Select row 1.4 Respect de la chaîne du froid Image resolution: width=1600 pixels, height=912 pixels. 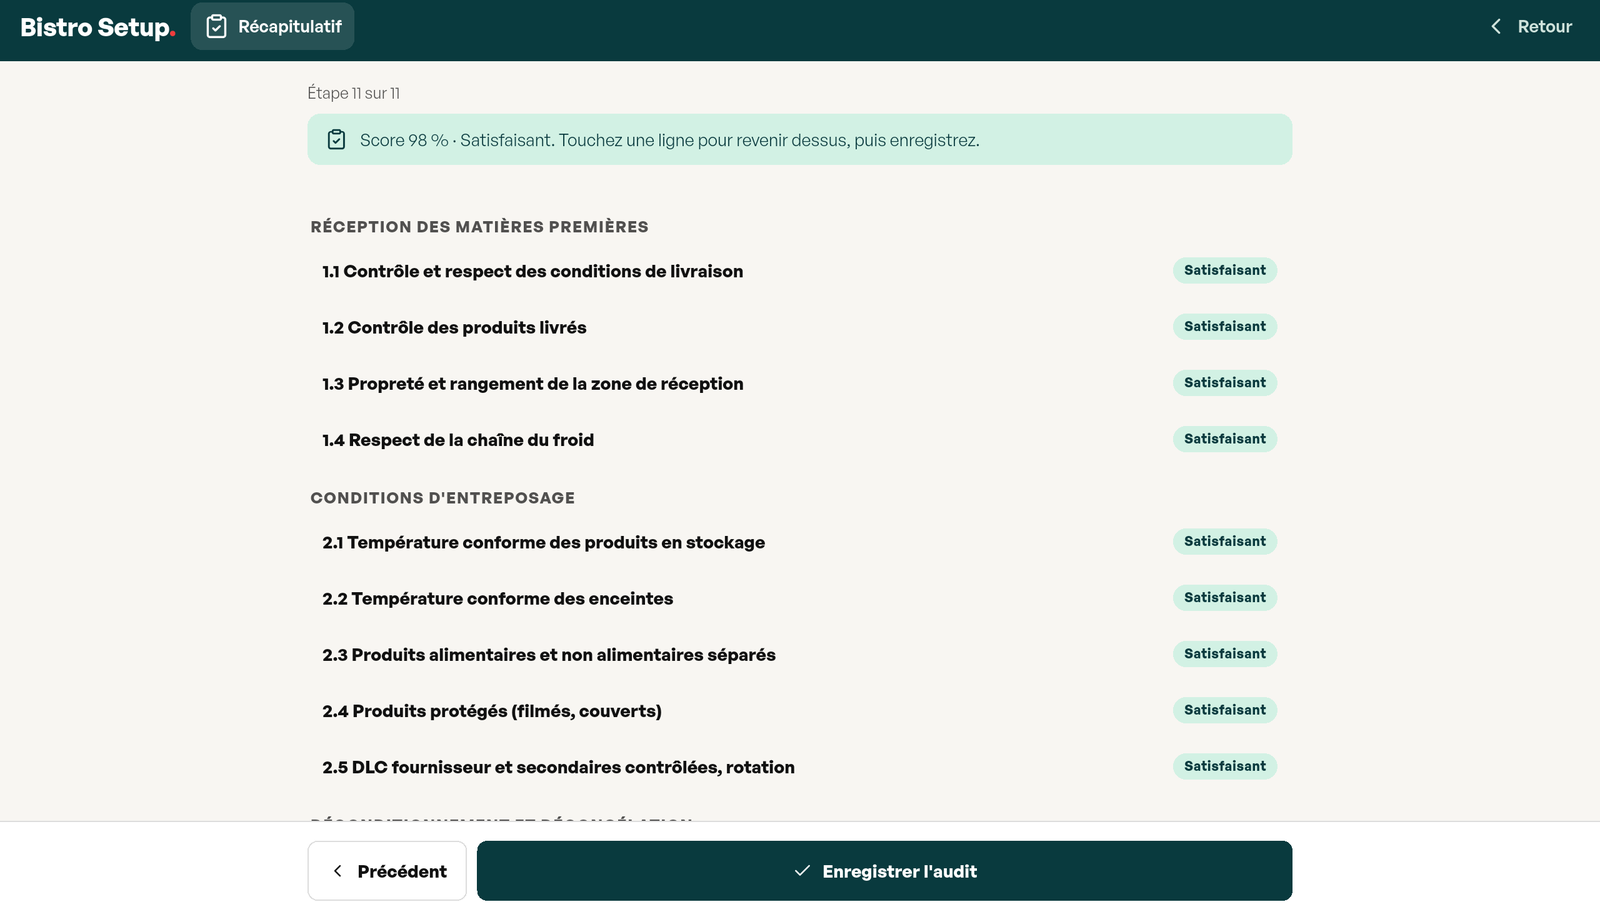pos(800,439)
